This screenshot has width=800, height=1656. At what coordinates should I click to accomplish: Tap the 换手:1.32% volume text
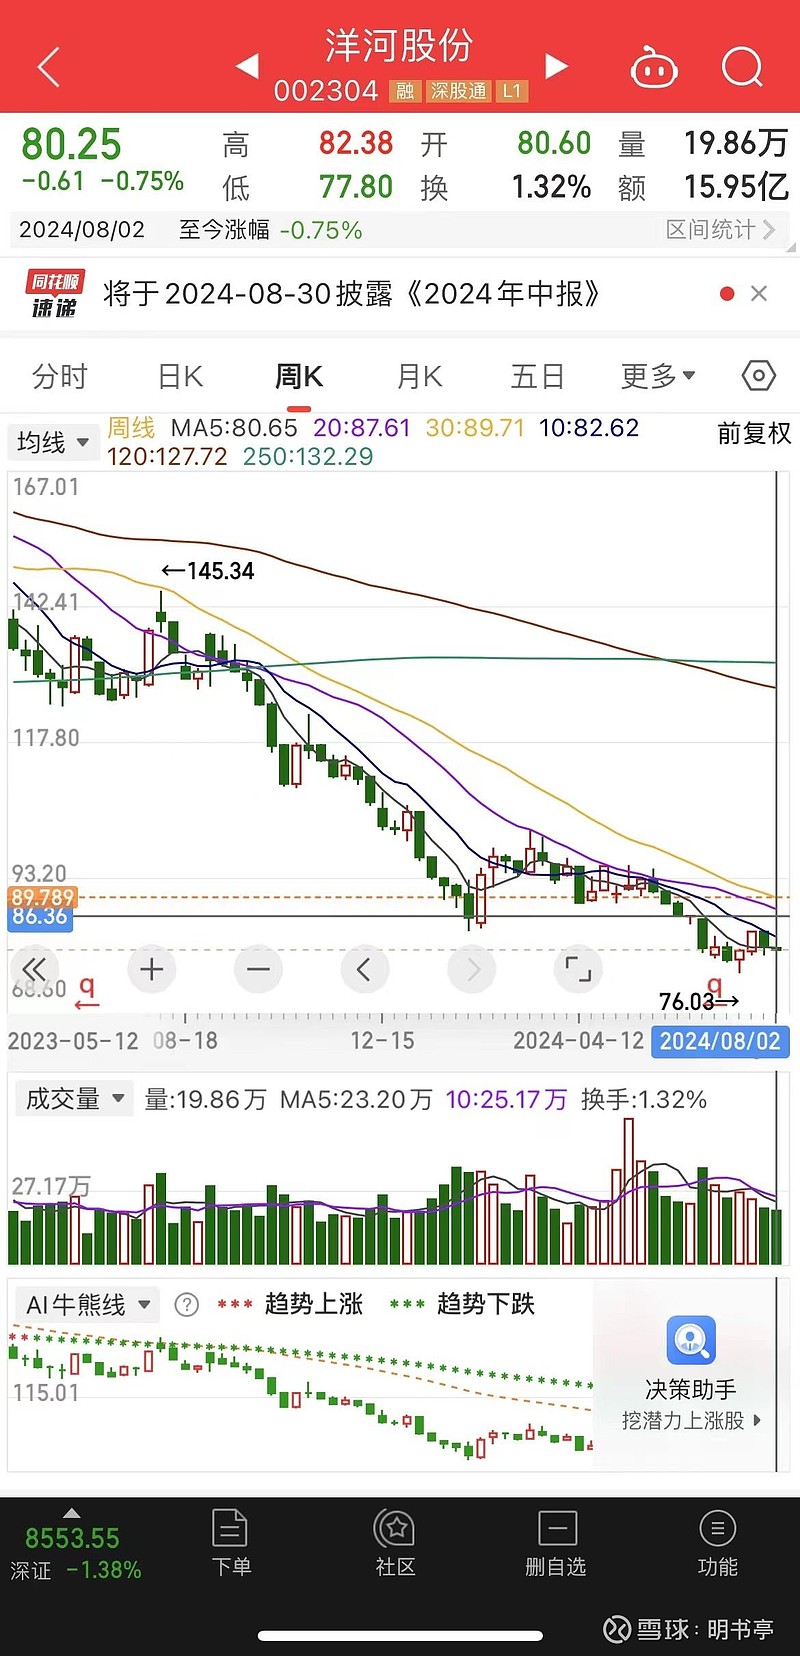(644, 1100)
